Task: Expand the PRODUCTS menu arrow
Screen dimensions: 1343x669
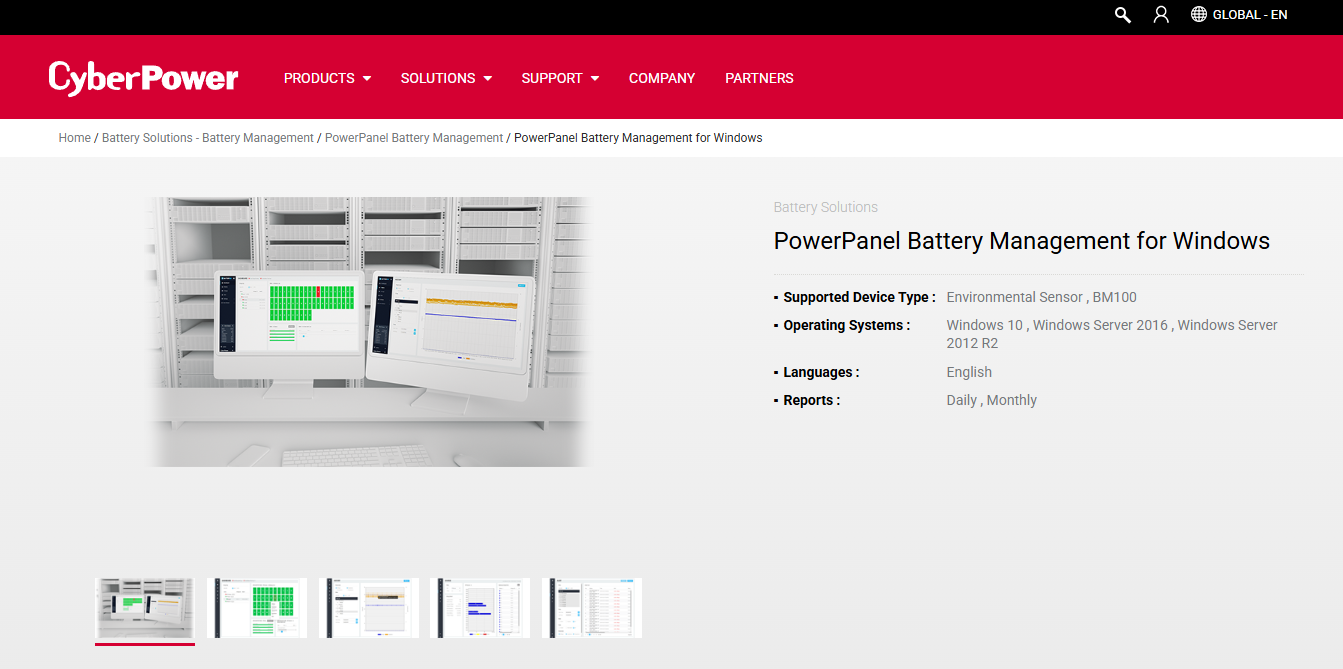Action: [367, 78]
